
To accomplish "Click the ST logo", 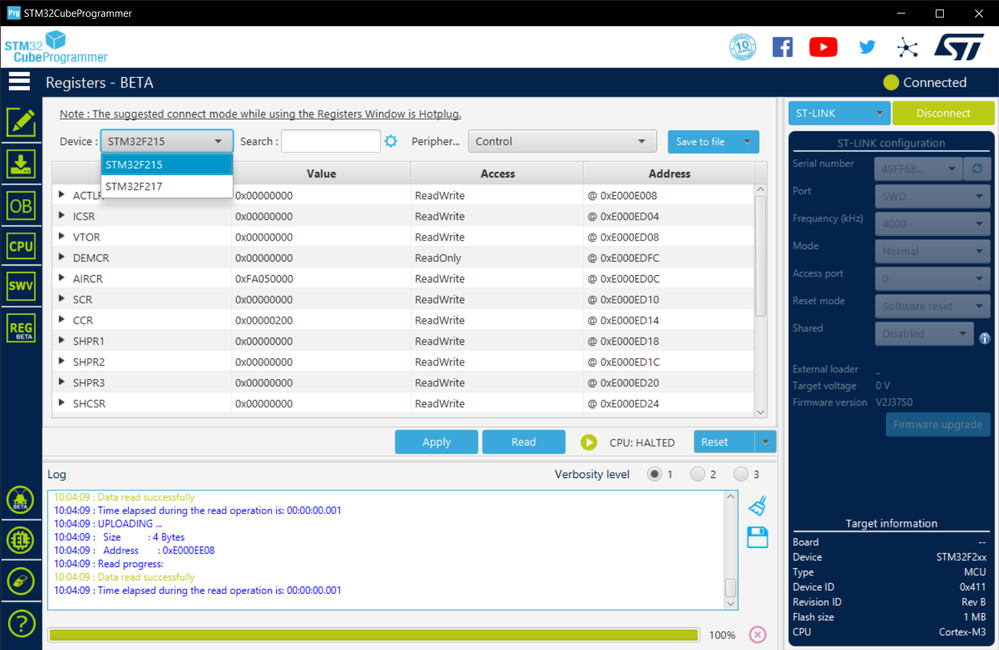I will coord(959,47).
